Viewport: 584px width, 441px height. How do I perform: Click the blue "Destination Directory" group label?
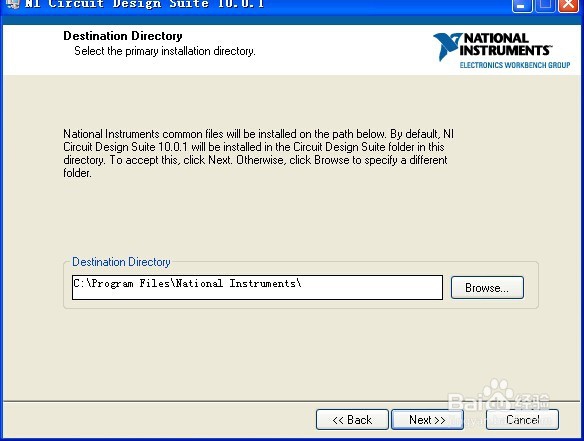(121, 262)
